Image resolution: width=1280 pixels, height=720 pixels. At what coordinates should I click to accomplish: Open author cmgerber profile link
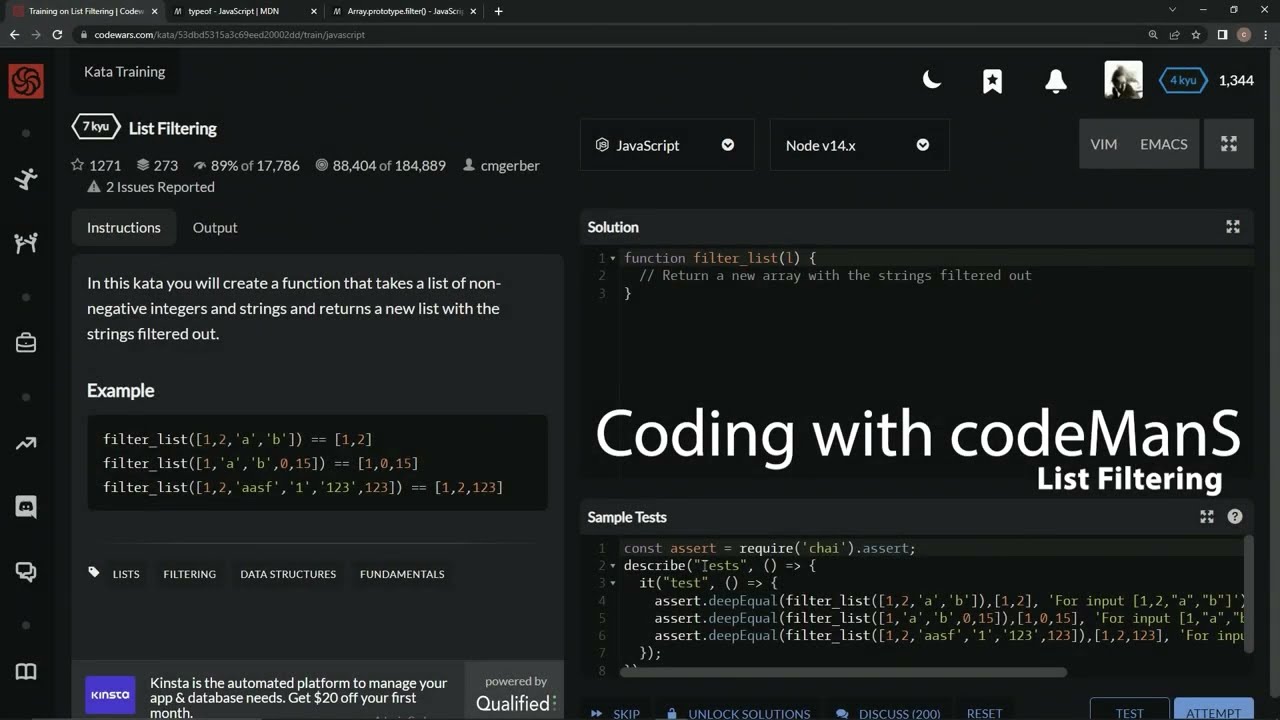(501, 165)
